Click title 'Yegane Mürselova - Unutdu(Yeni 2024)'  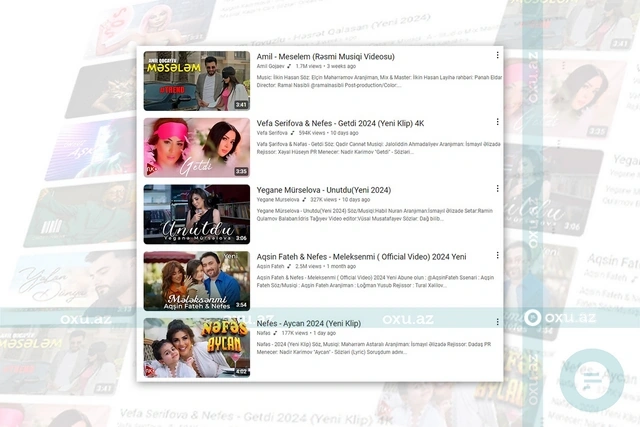tap(323, 189)
